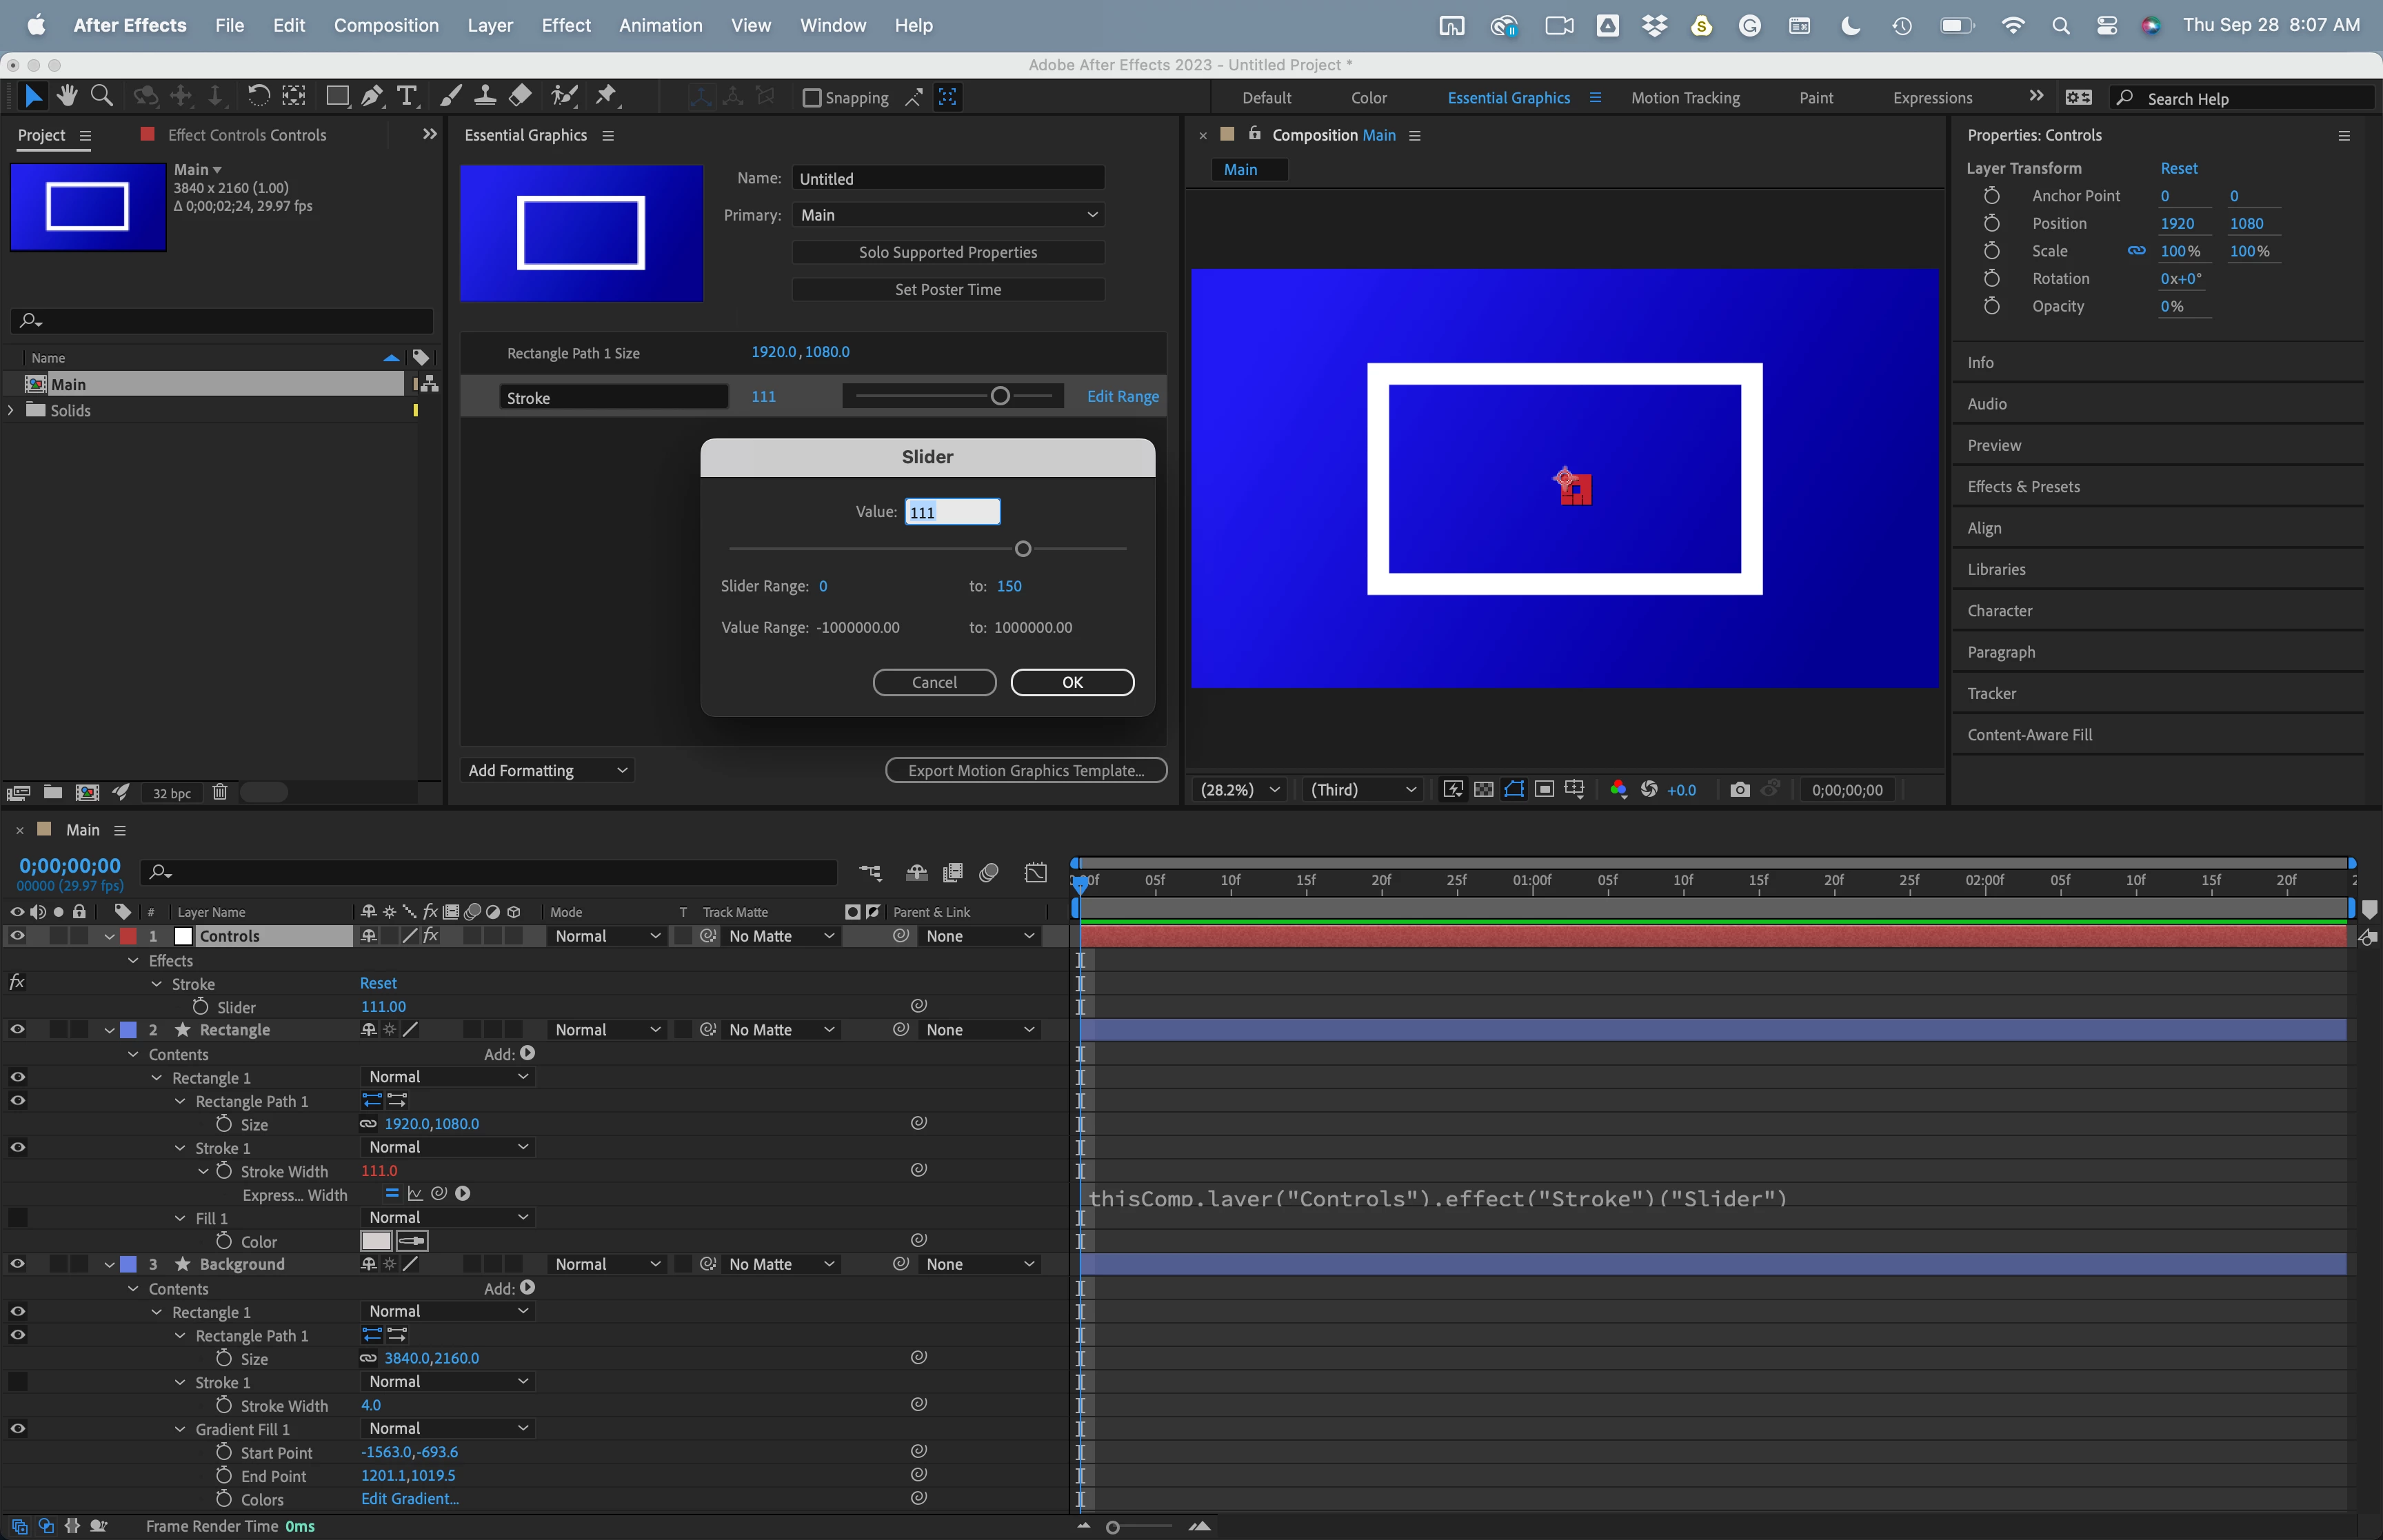Click the Slider dialog value slider handle
Screen dimensions: 2383x1540
pyautogui.click(x=1022, y=549)
